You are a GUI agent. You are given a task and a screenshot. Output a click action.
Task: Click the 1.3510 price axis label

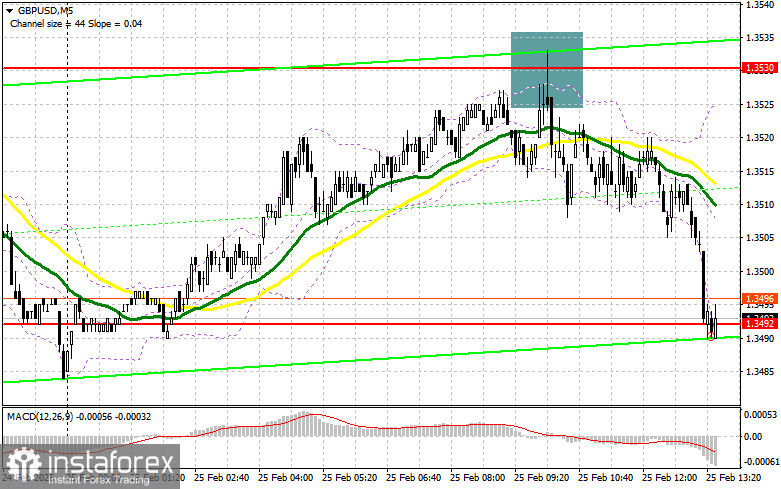click(760, 205)
